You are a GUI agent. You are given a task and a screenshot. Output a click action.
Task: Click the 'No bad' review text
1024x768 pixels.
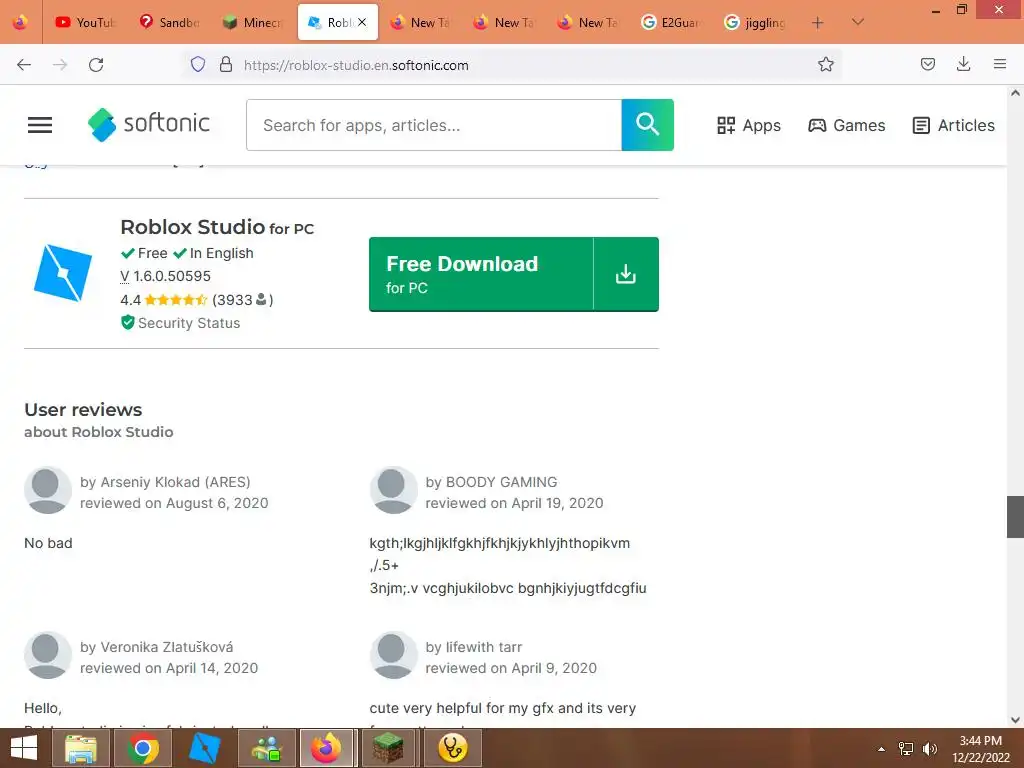(48, 543)
